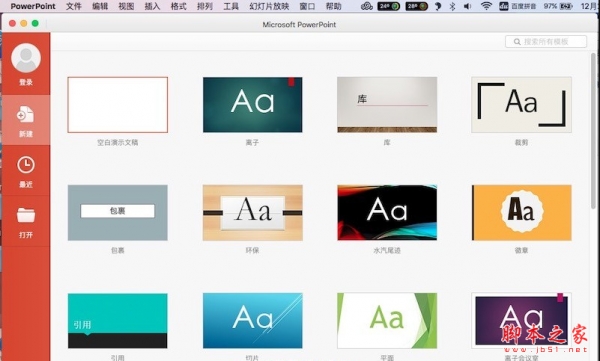The image size is (600, 361).
Task: Open the 窗口 menu
Action: 307,6
